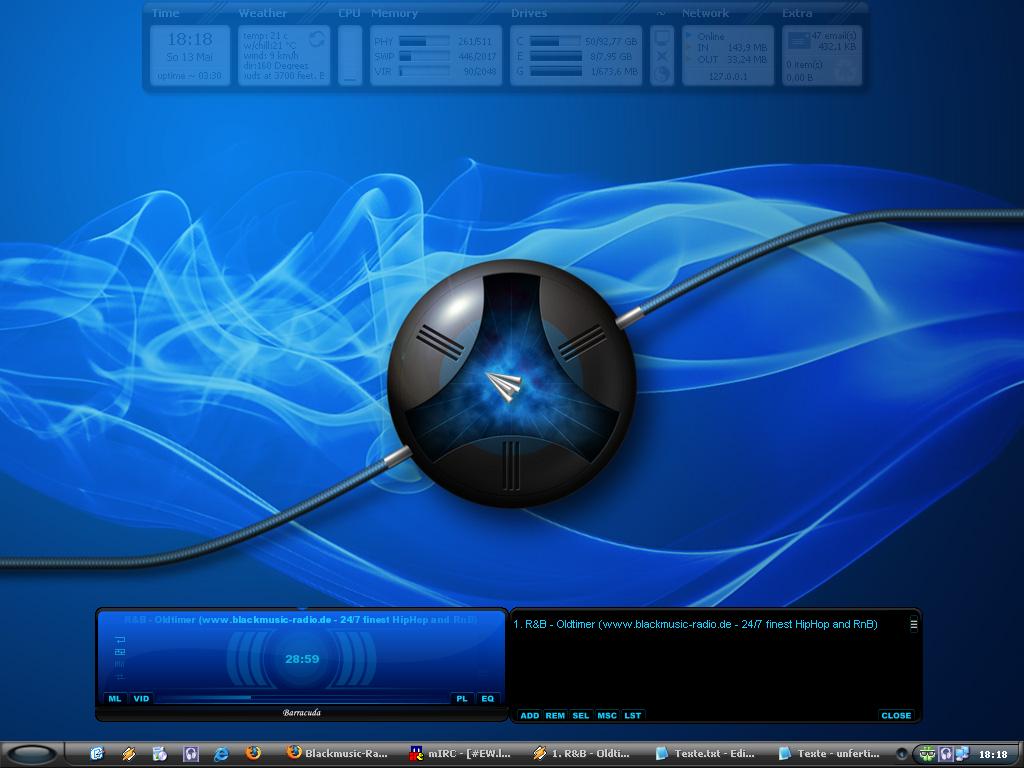The image size is (1024, 768).
Task: Click the Winamp seek bar progress slider
Action: [x=302, y=698]
